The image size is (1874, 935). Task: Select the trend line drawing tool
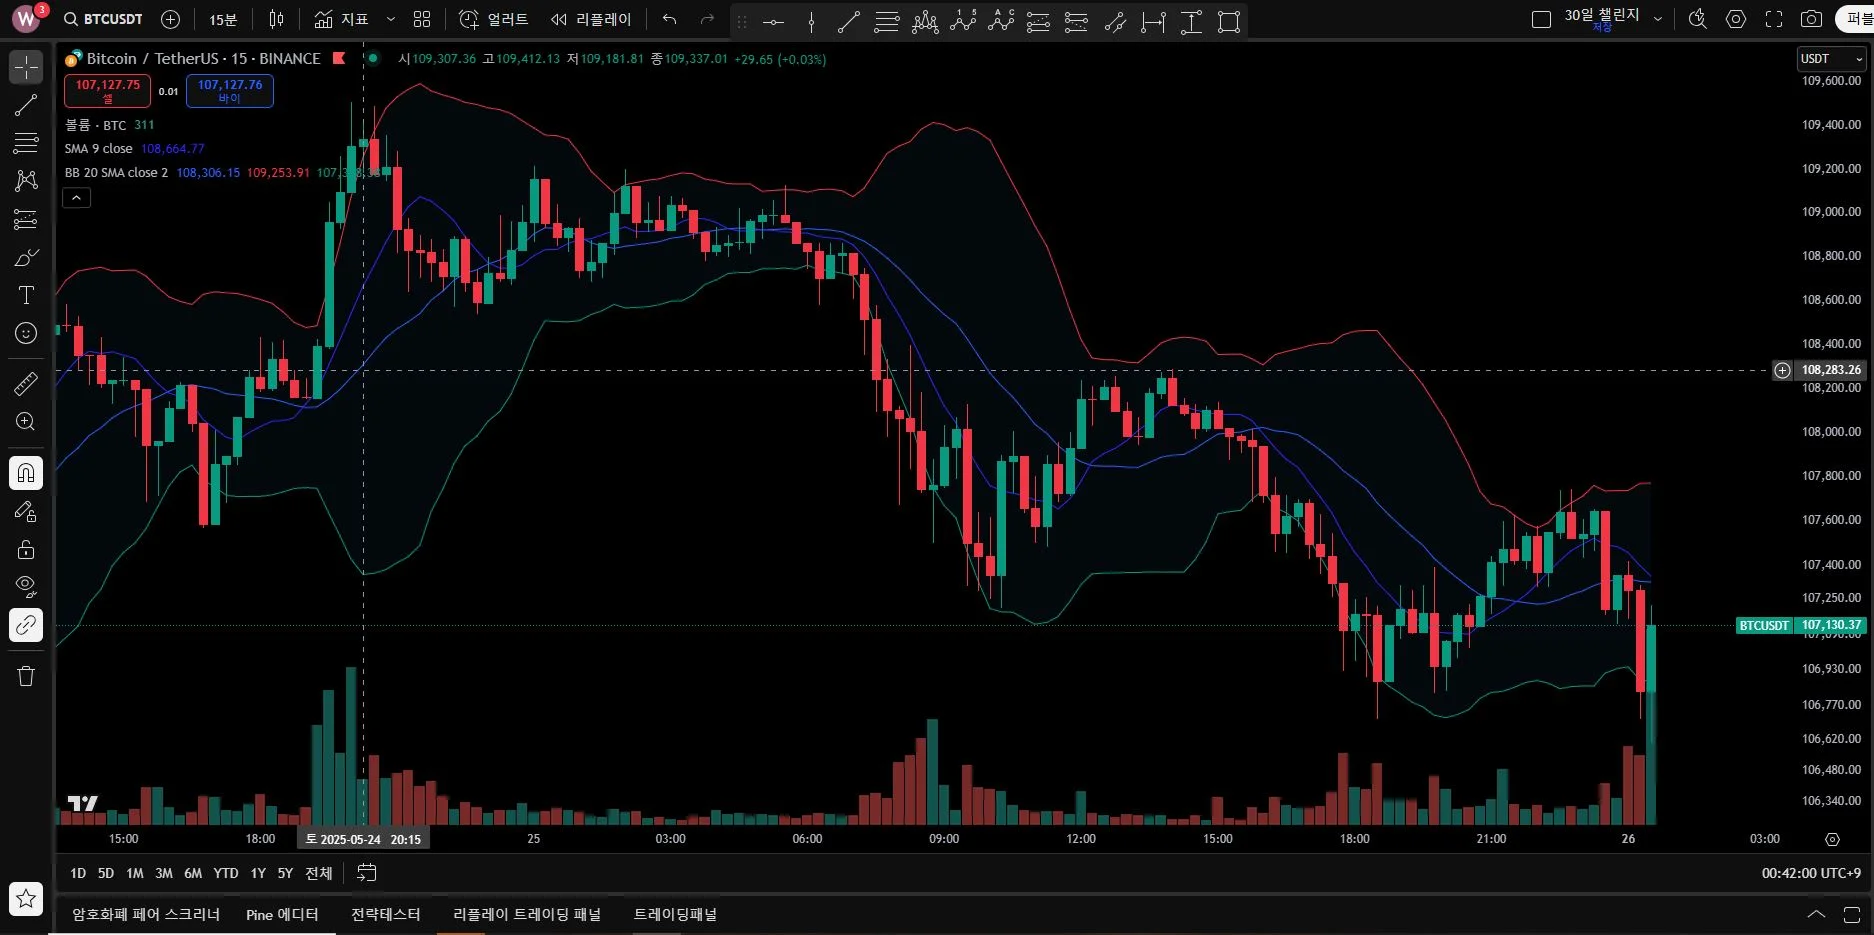(x=26, y=105)
